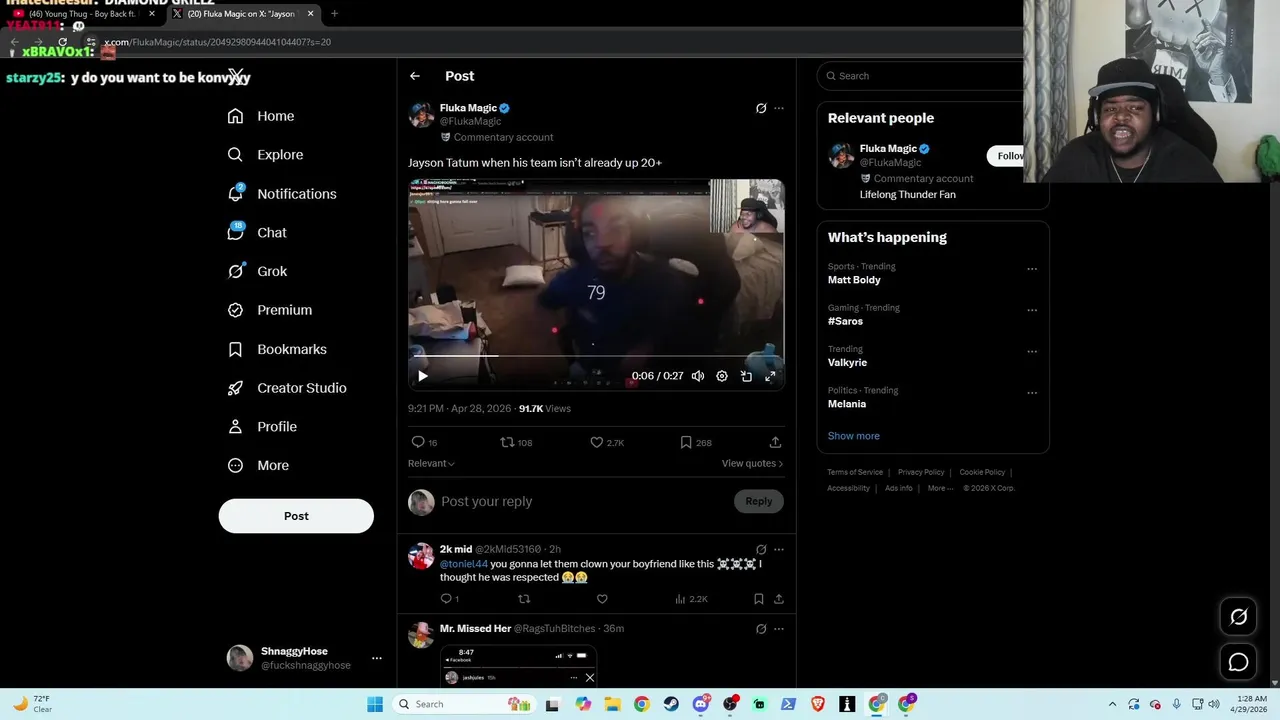Screen dimensions: 1280x720
Task: Click the Reply button
Action: (758, 501)
